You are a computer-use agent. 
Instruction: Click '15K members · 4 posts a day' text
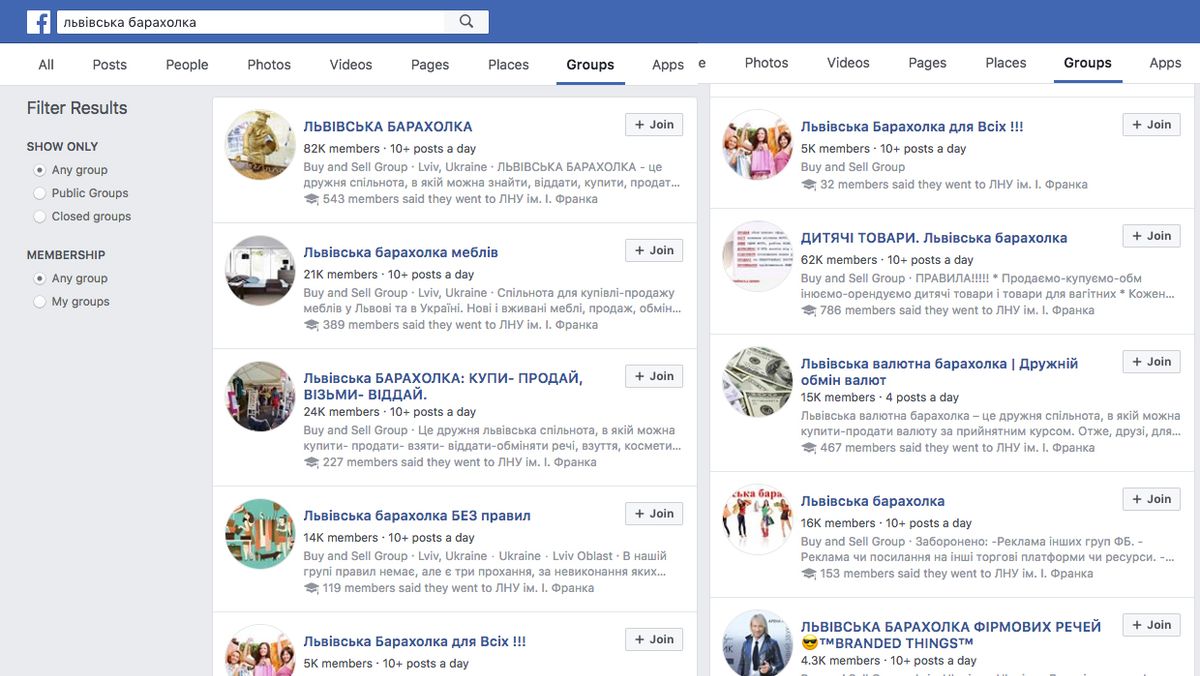[879, 397]
